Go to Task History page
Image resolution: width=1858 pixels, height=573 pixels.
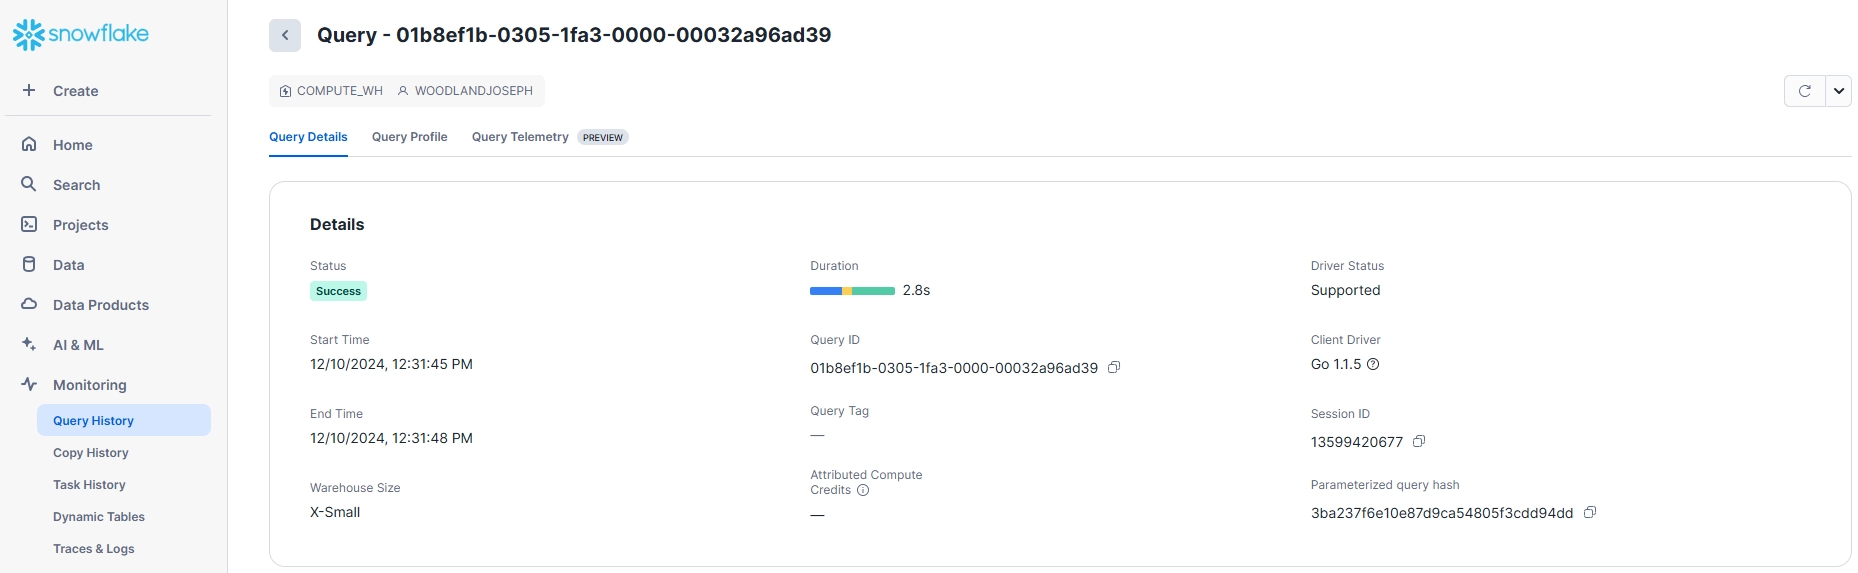coord(89,485)
